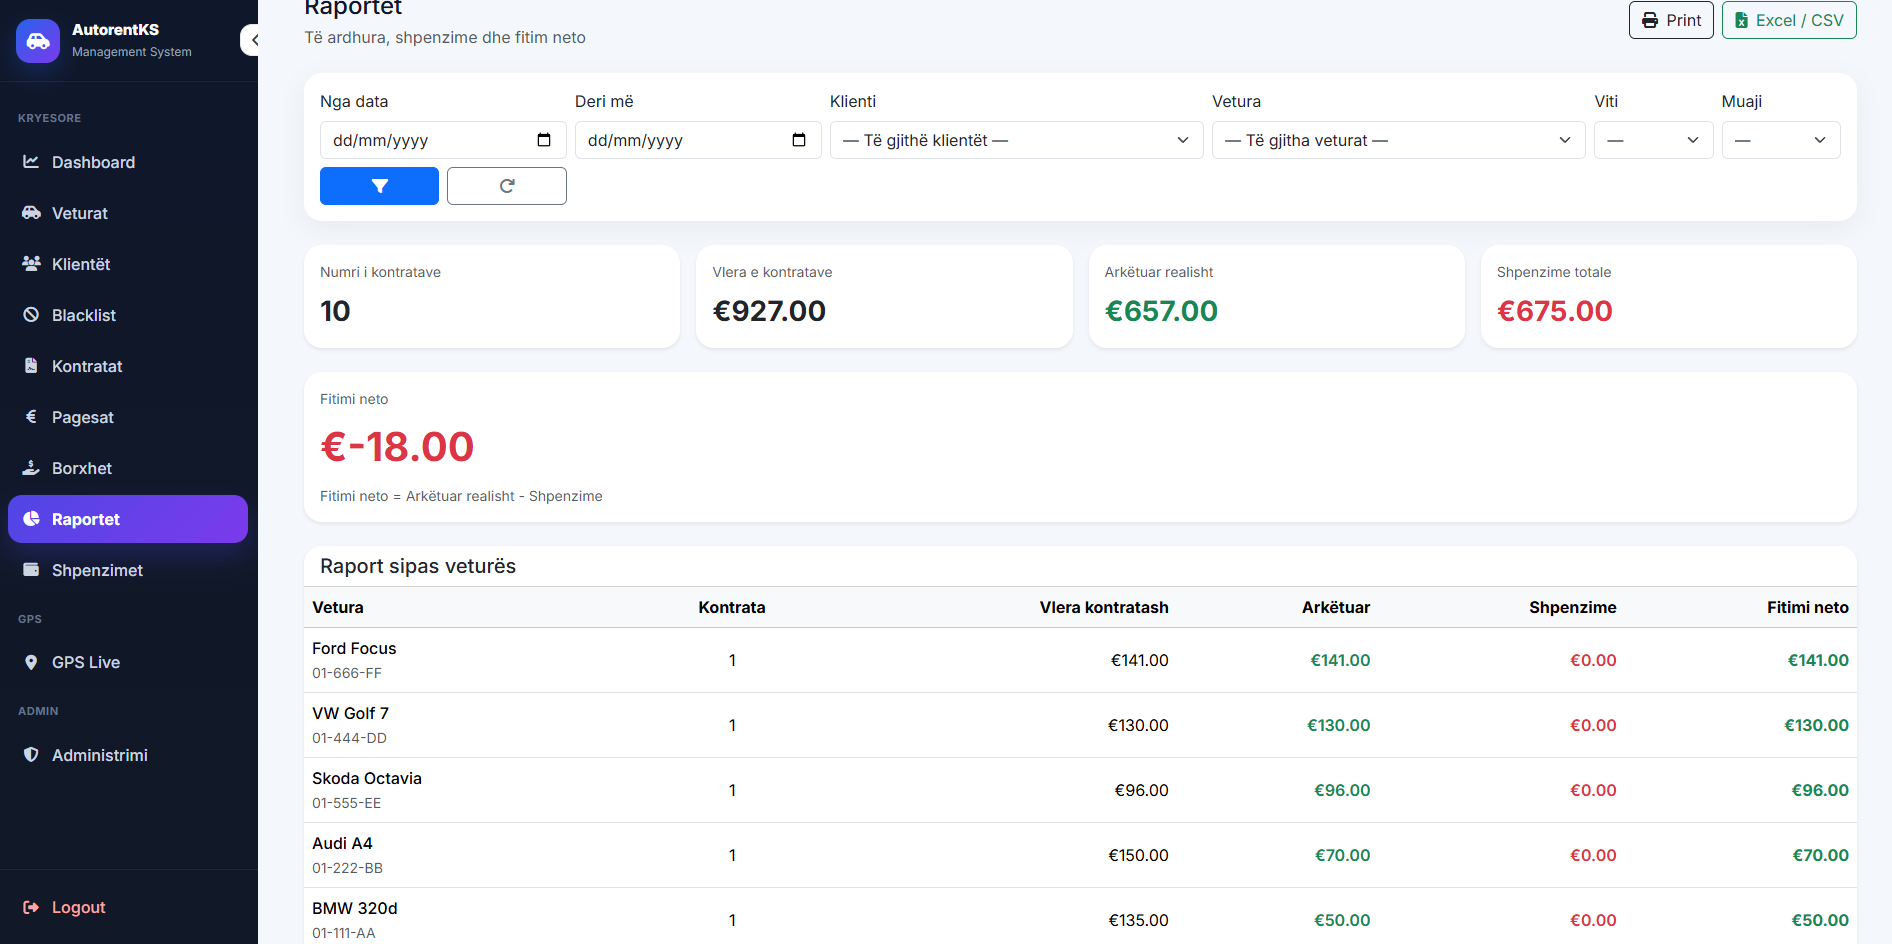This screenshot has height=944, width=1892.
Task: Click the €675.00 Shpenzime totale value
Action: [x=1555, y=311]
